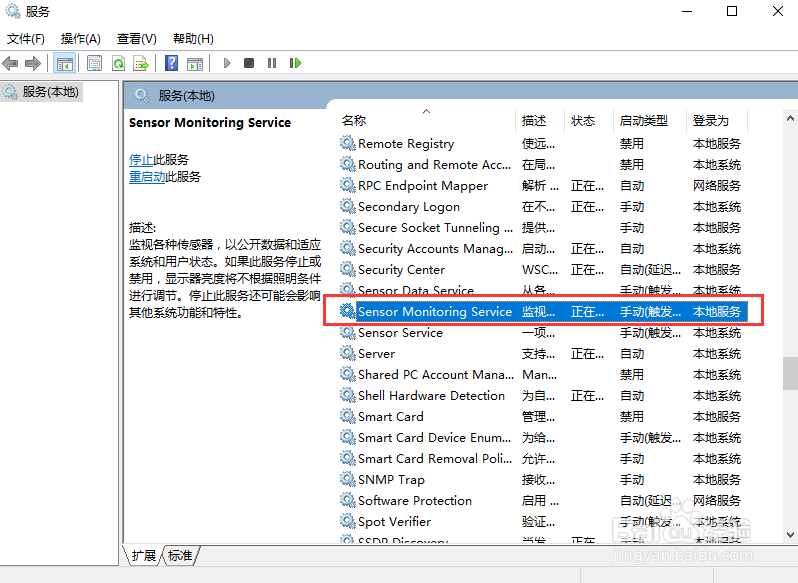Click the 停止 service link
This screenshot has width=798, height=583.
(x=141, y=160)
